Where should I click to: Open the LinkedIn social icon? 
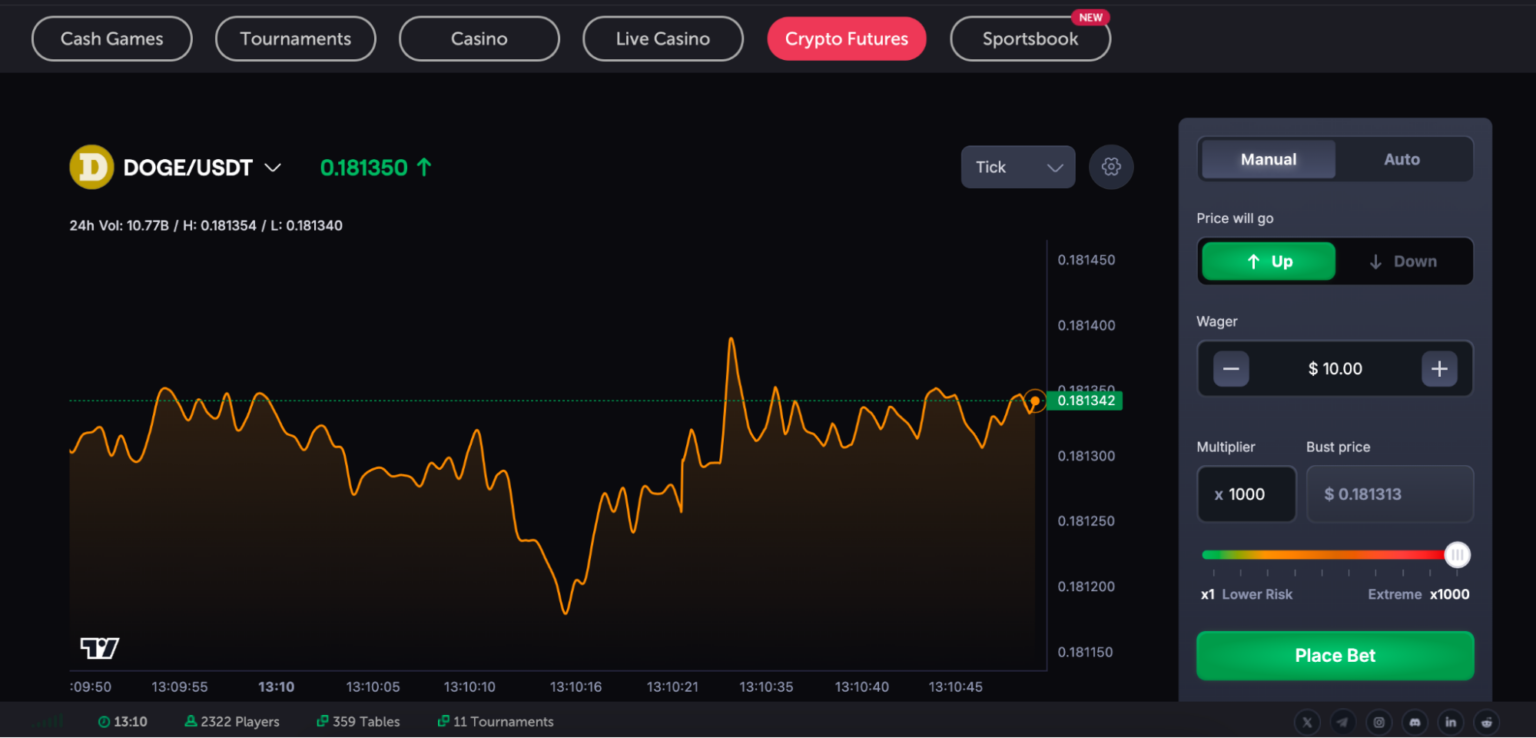pyautogui.click(x=1451, y=722)
